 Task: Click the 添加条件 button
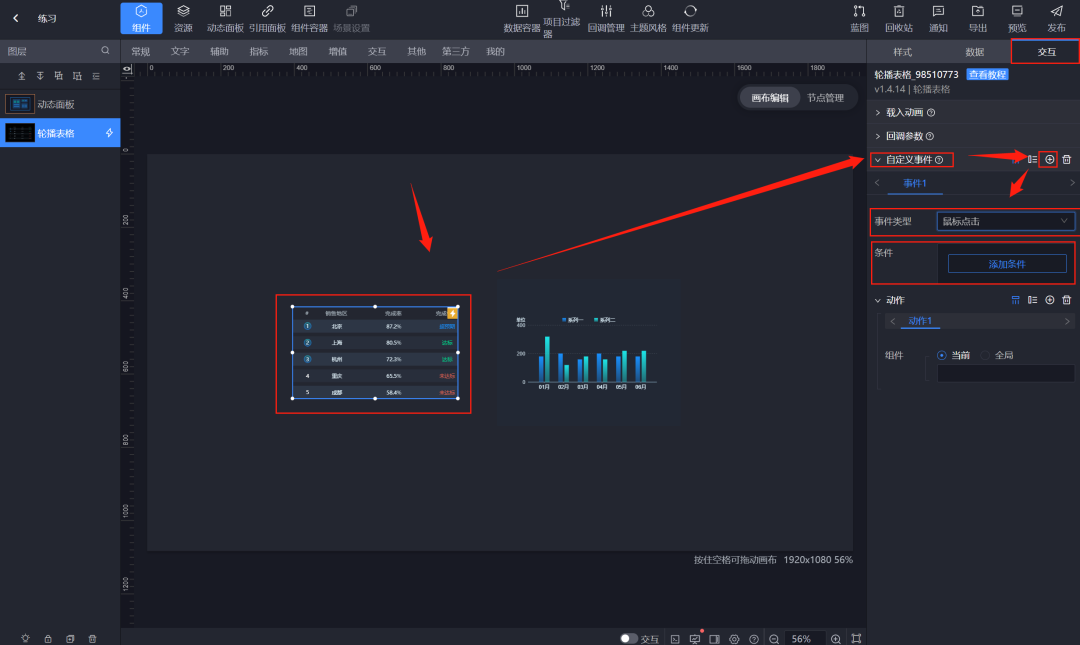pyautogui.click(x=1007, y=264)
